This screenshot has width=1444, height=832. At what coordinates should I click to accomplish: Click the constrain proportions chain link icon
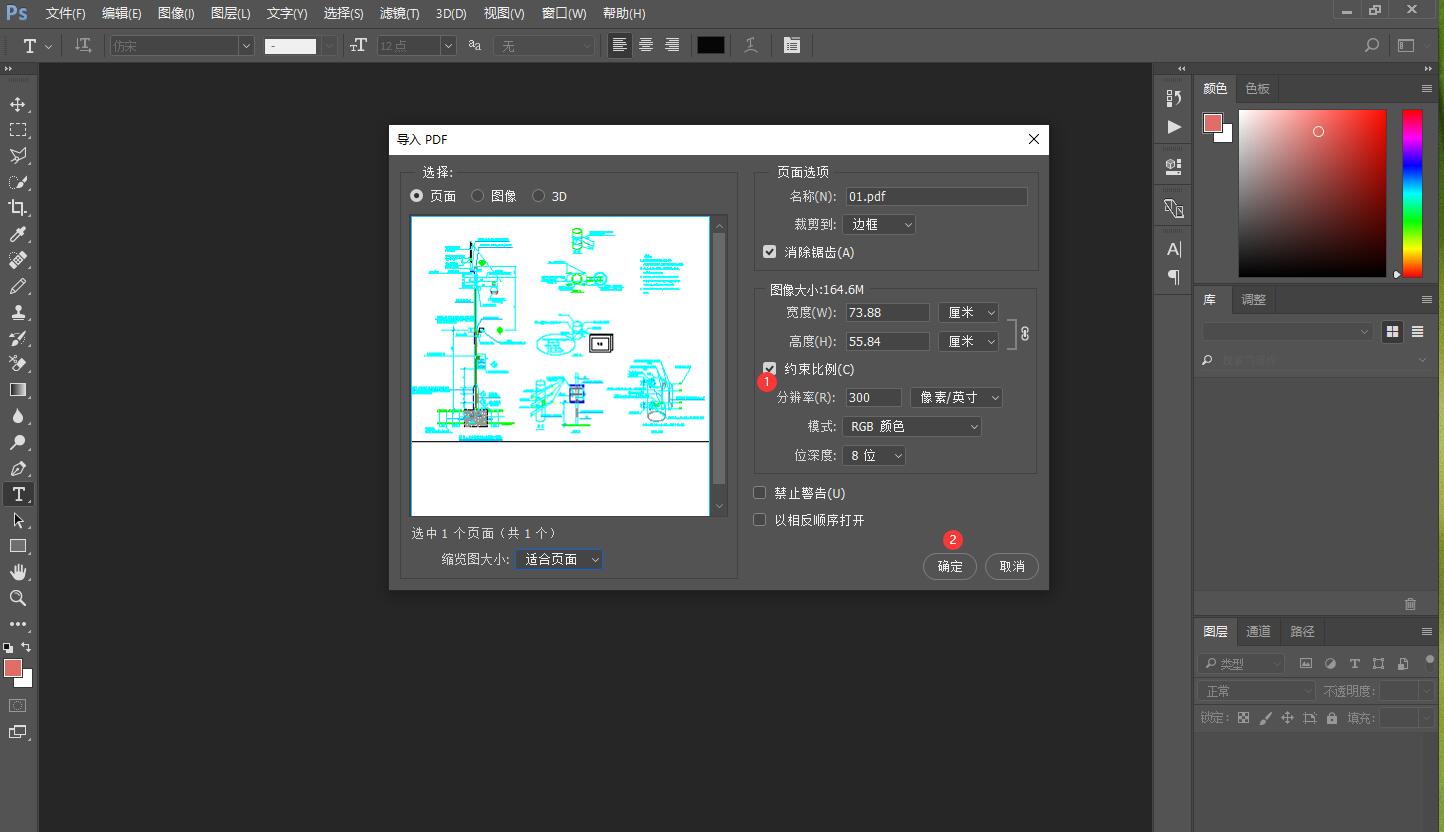1025,334
